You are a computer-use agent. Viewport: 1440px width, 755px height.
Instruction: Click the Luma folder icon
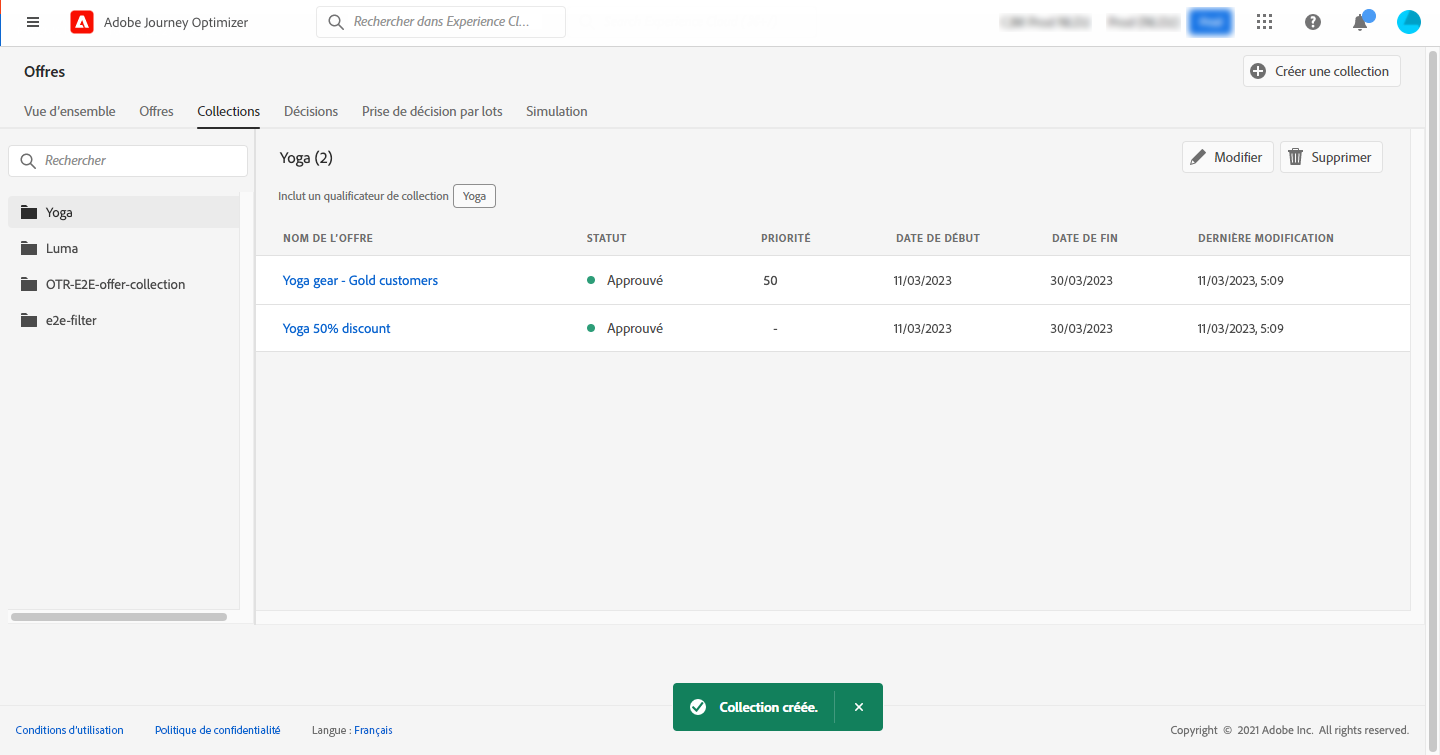coord(28,248)
